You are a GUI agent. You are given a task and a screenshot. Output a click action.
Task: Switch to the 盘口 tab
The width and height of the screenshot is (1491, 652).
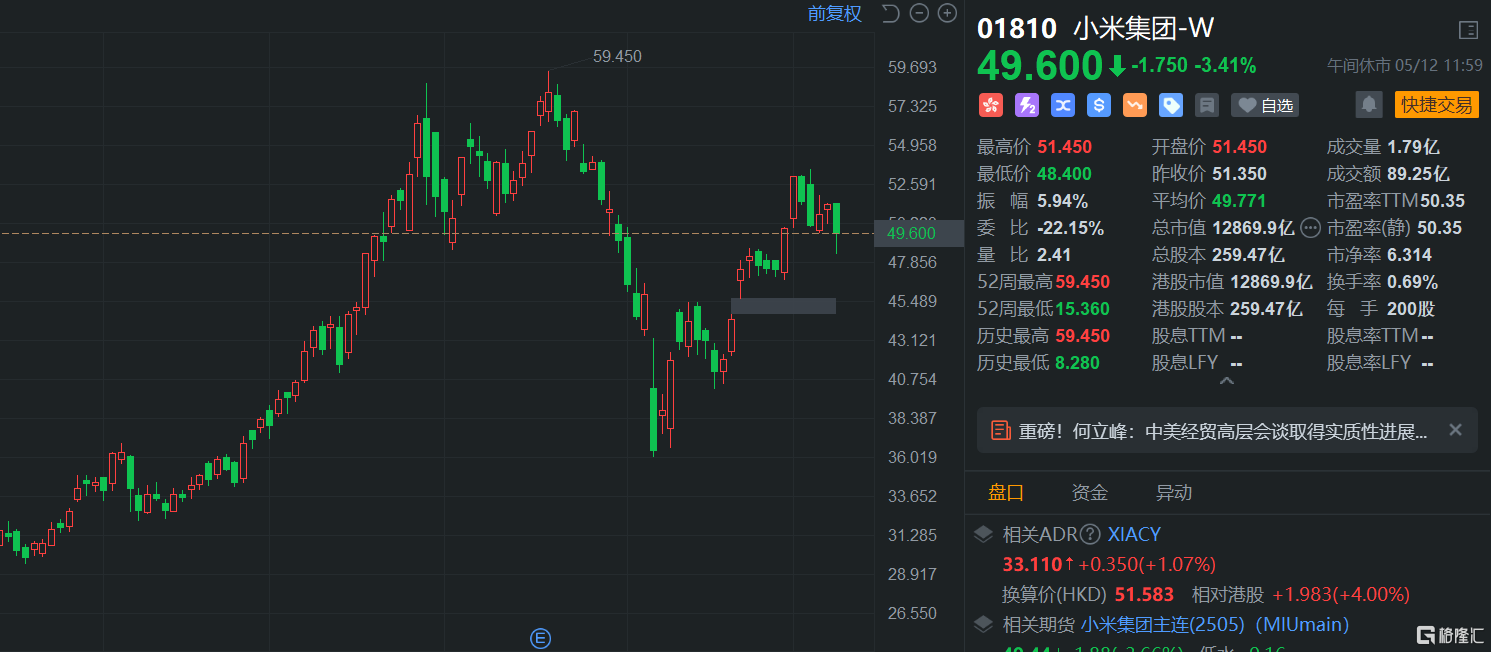click(1006, 492)
